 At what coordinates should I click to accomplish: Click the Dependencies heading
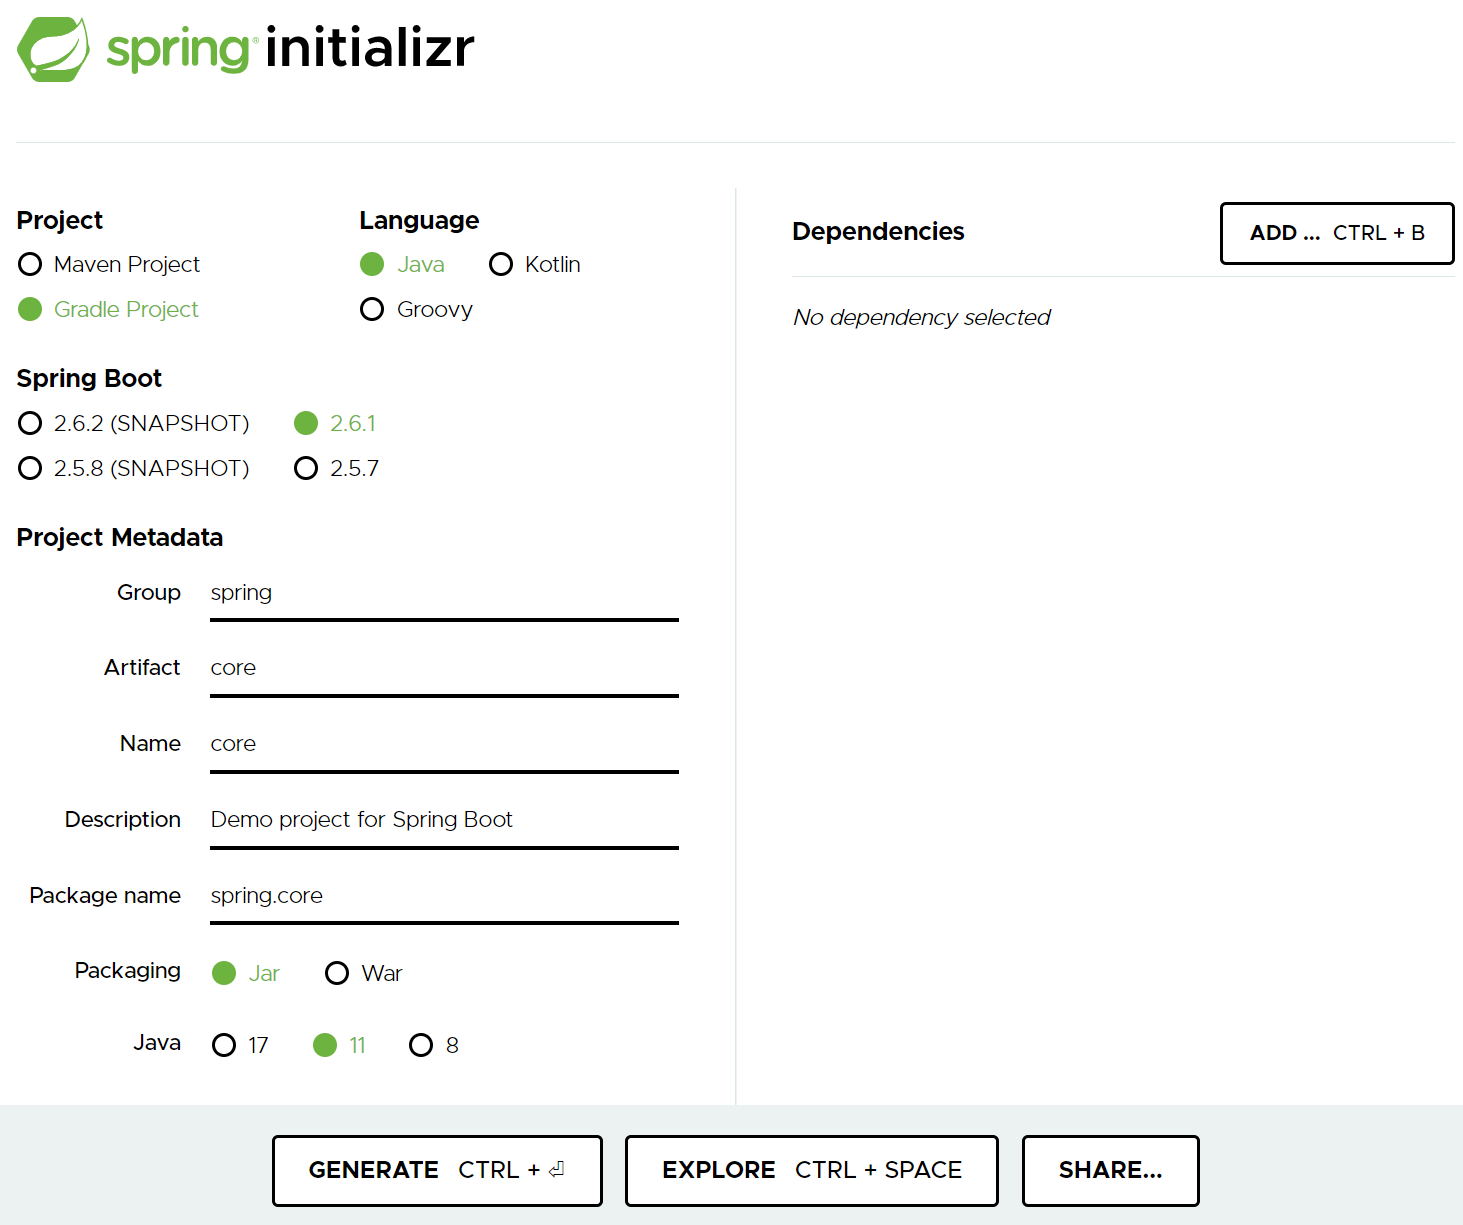878,232
